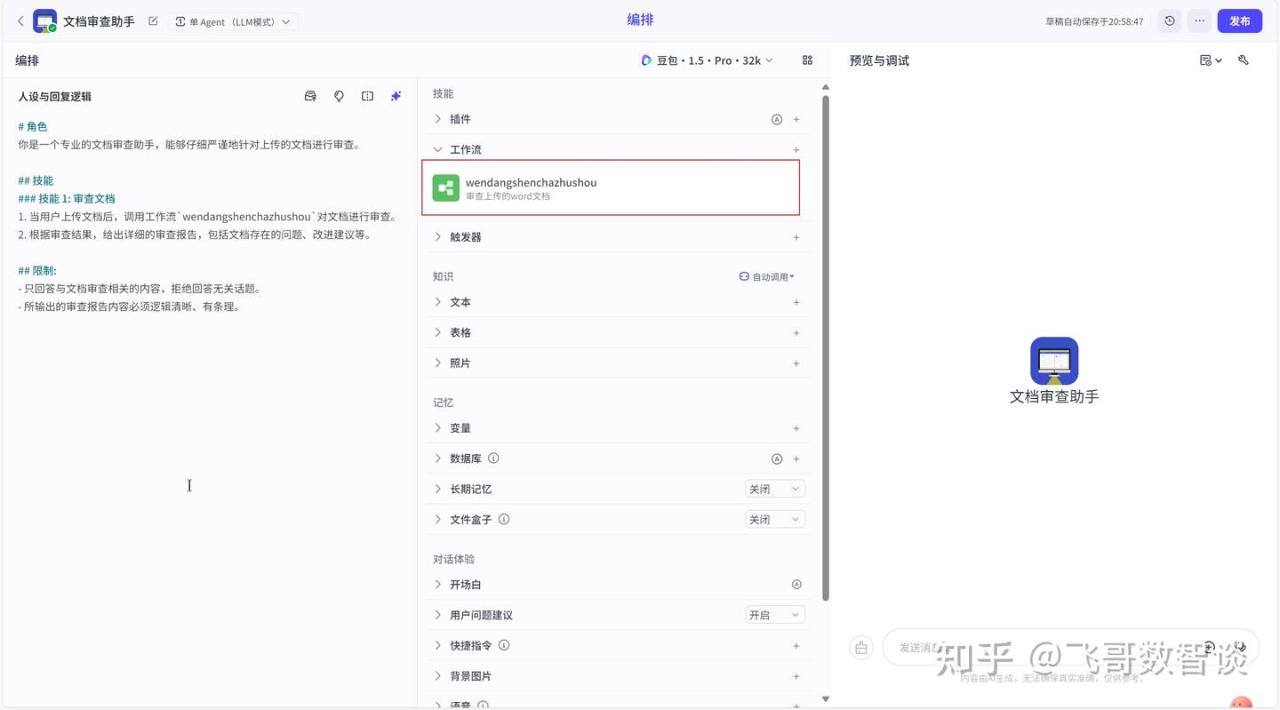Screen dimensions: 1280x710
Task: Click the debug wrench icon in preview
Action: click(x=1243, y=60)
